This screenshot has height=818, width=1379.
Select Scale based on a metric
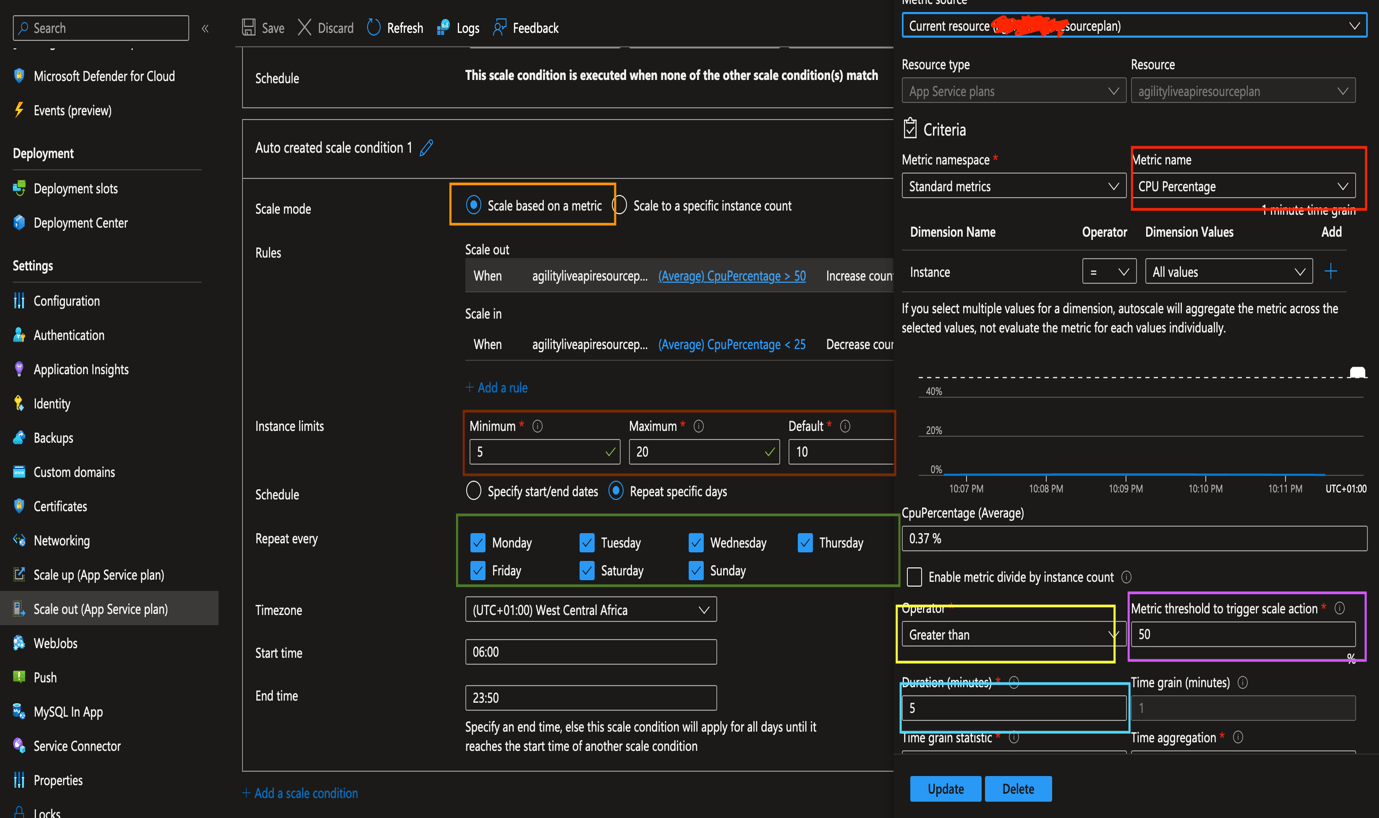[474, 205]
